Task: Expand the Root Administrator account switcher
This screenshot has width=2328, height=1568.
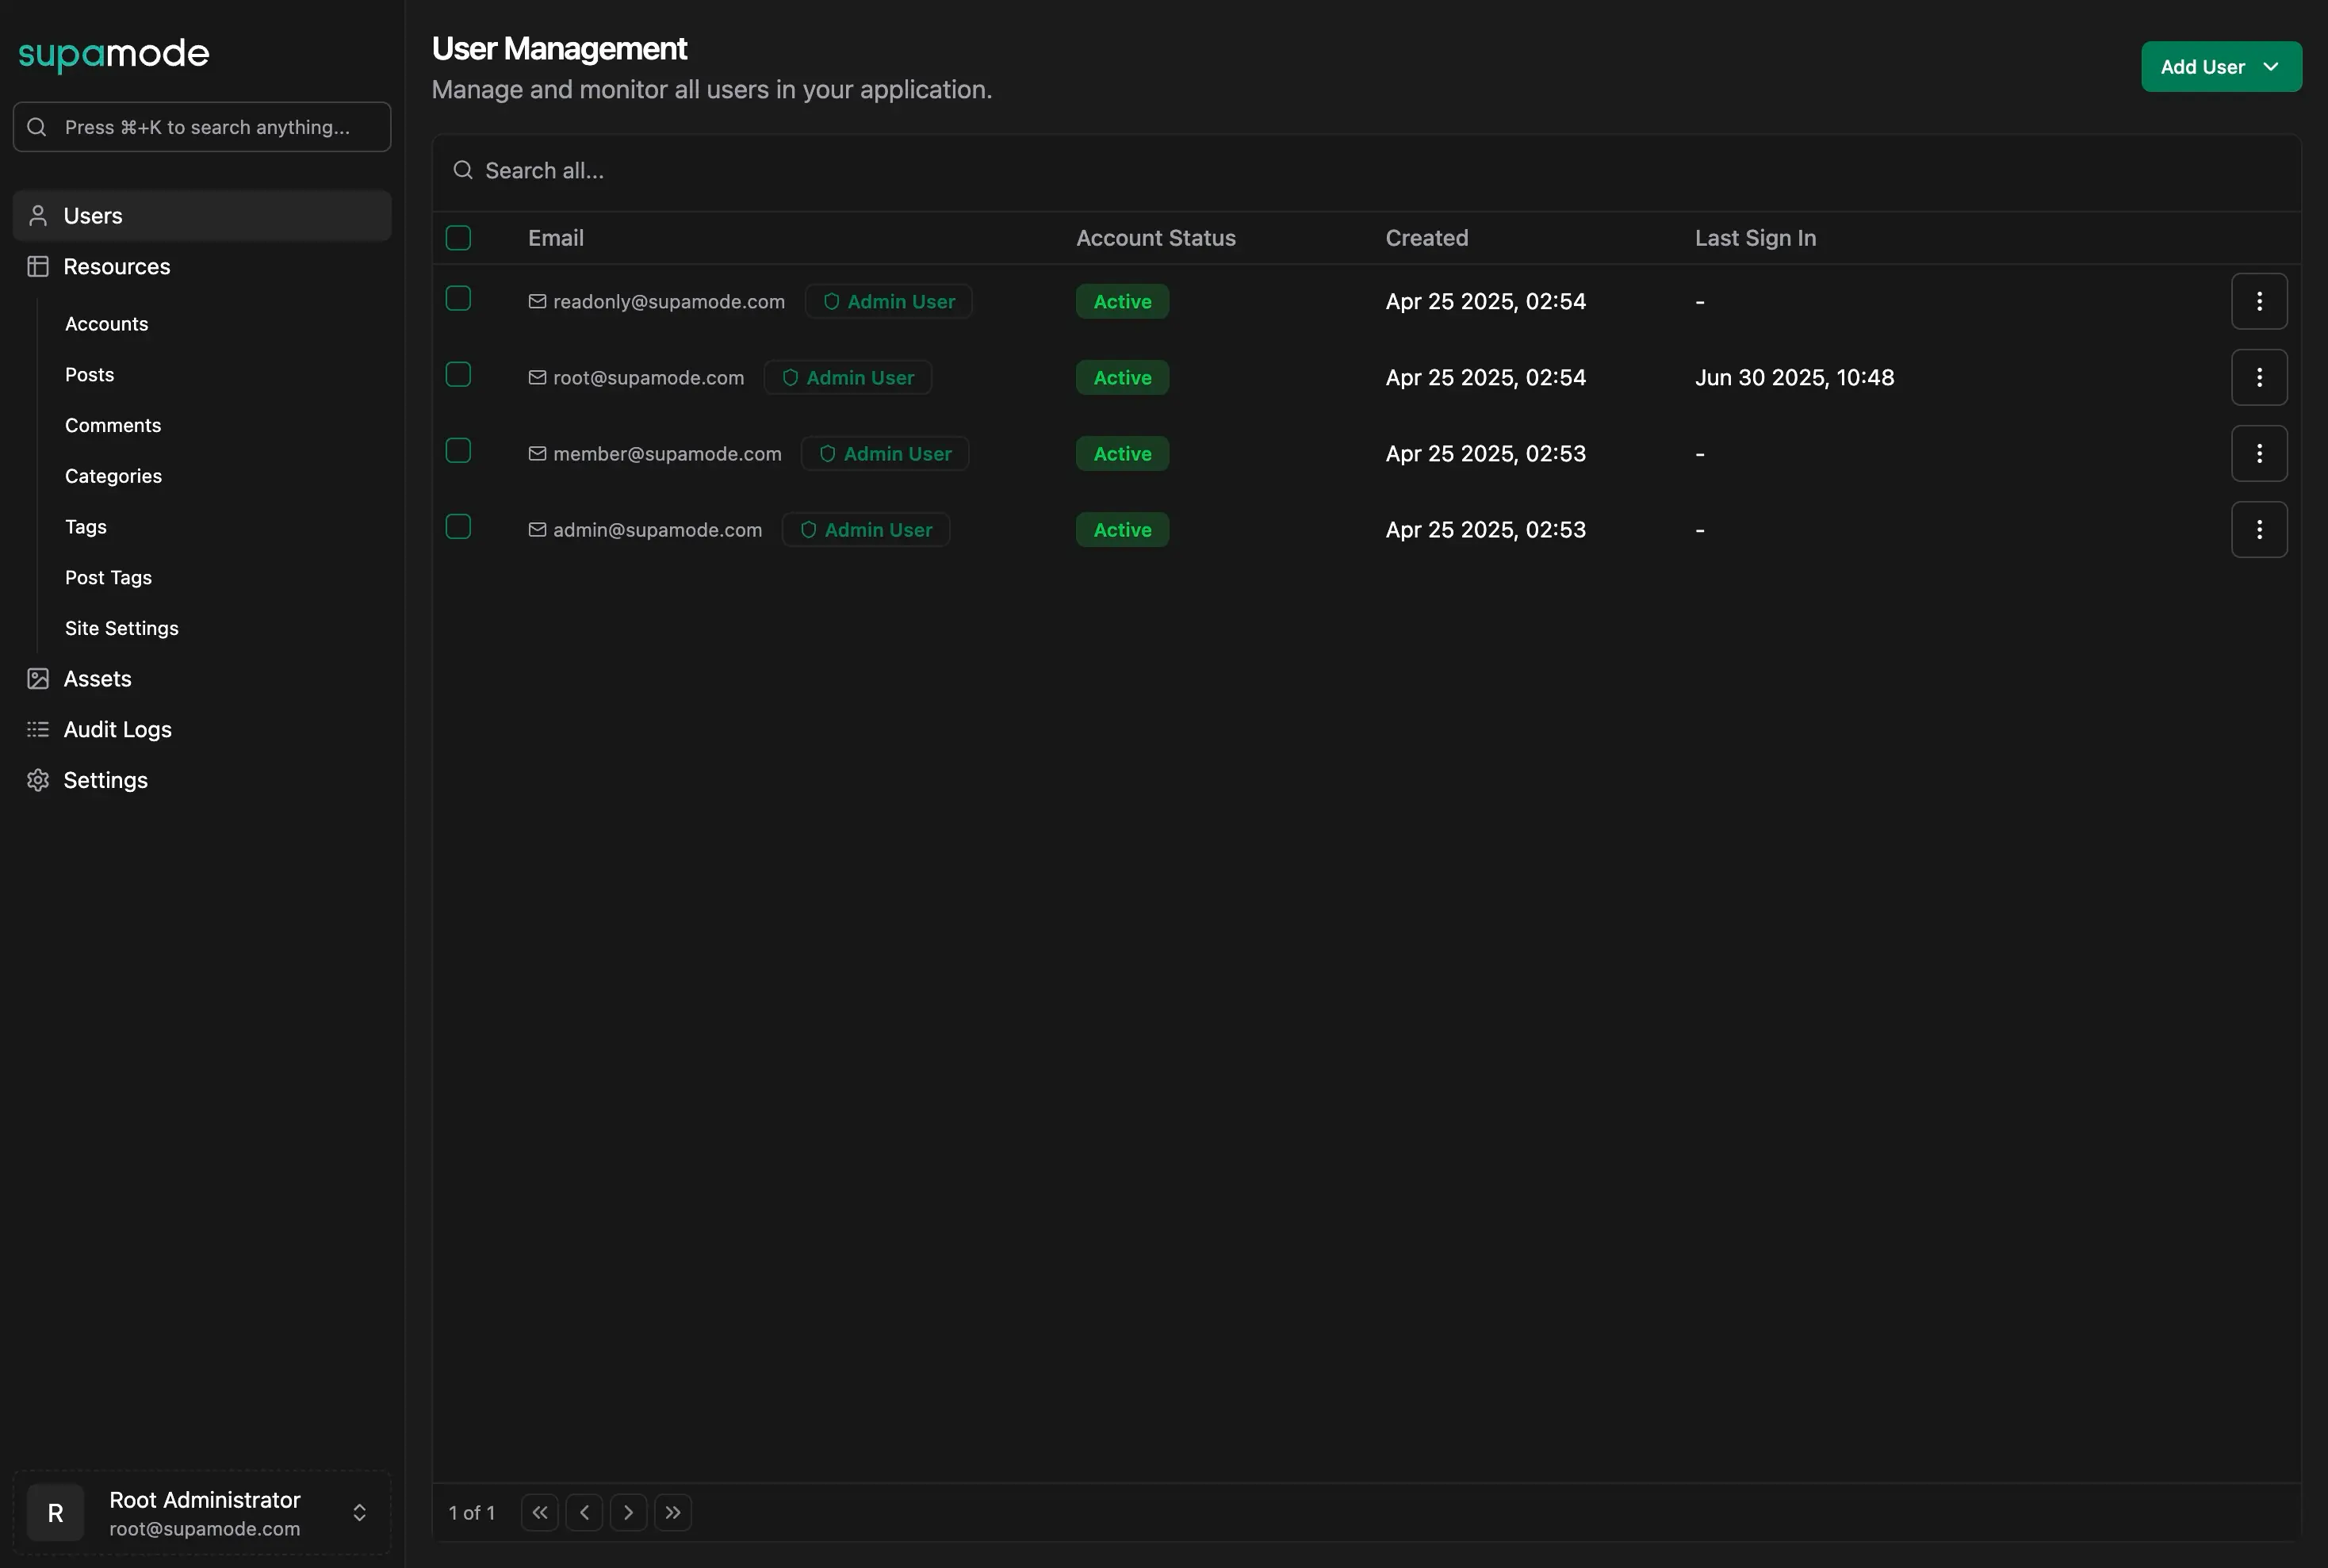Action: click(359, 1512)
